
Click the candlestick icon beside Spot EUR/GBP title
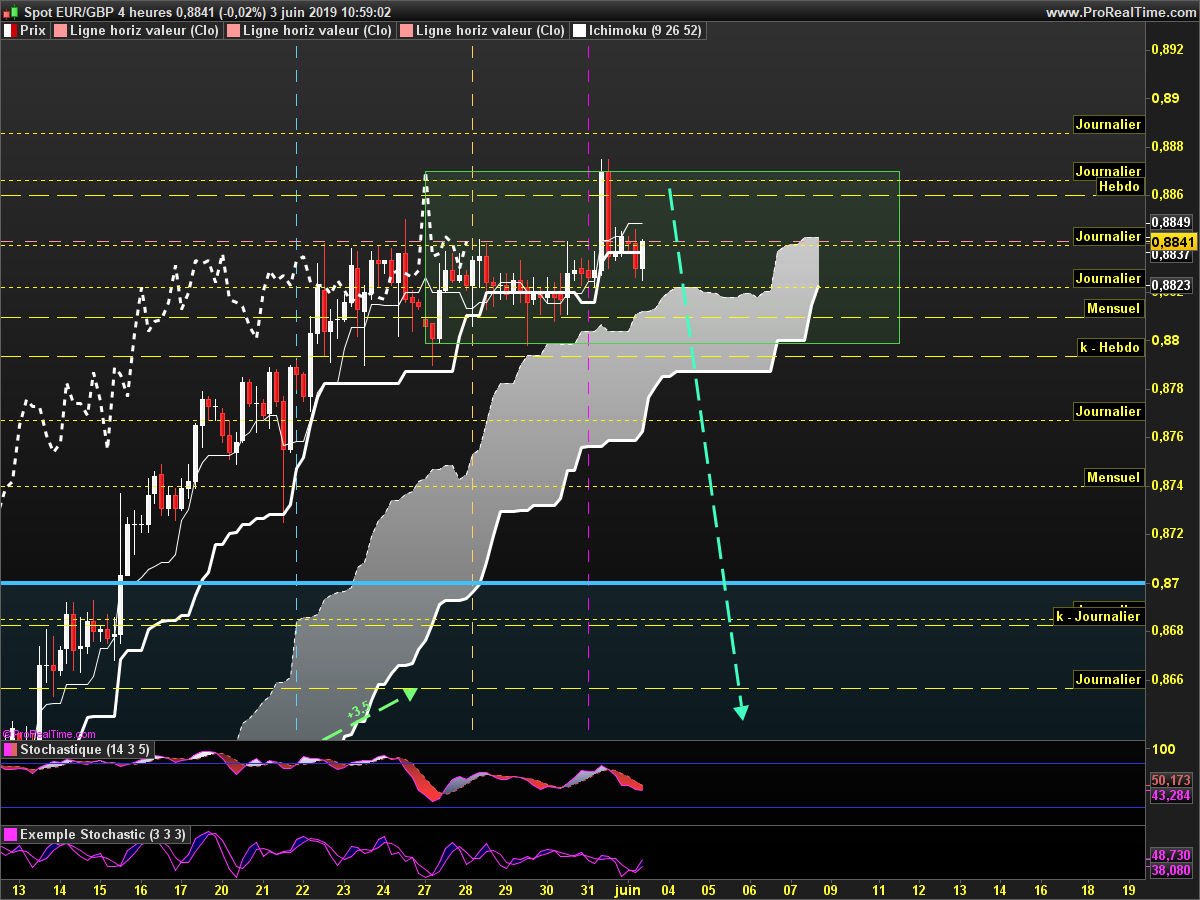point(11,12)
